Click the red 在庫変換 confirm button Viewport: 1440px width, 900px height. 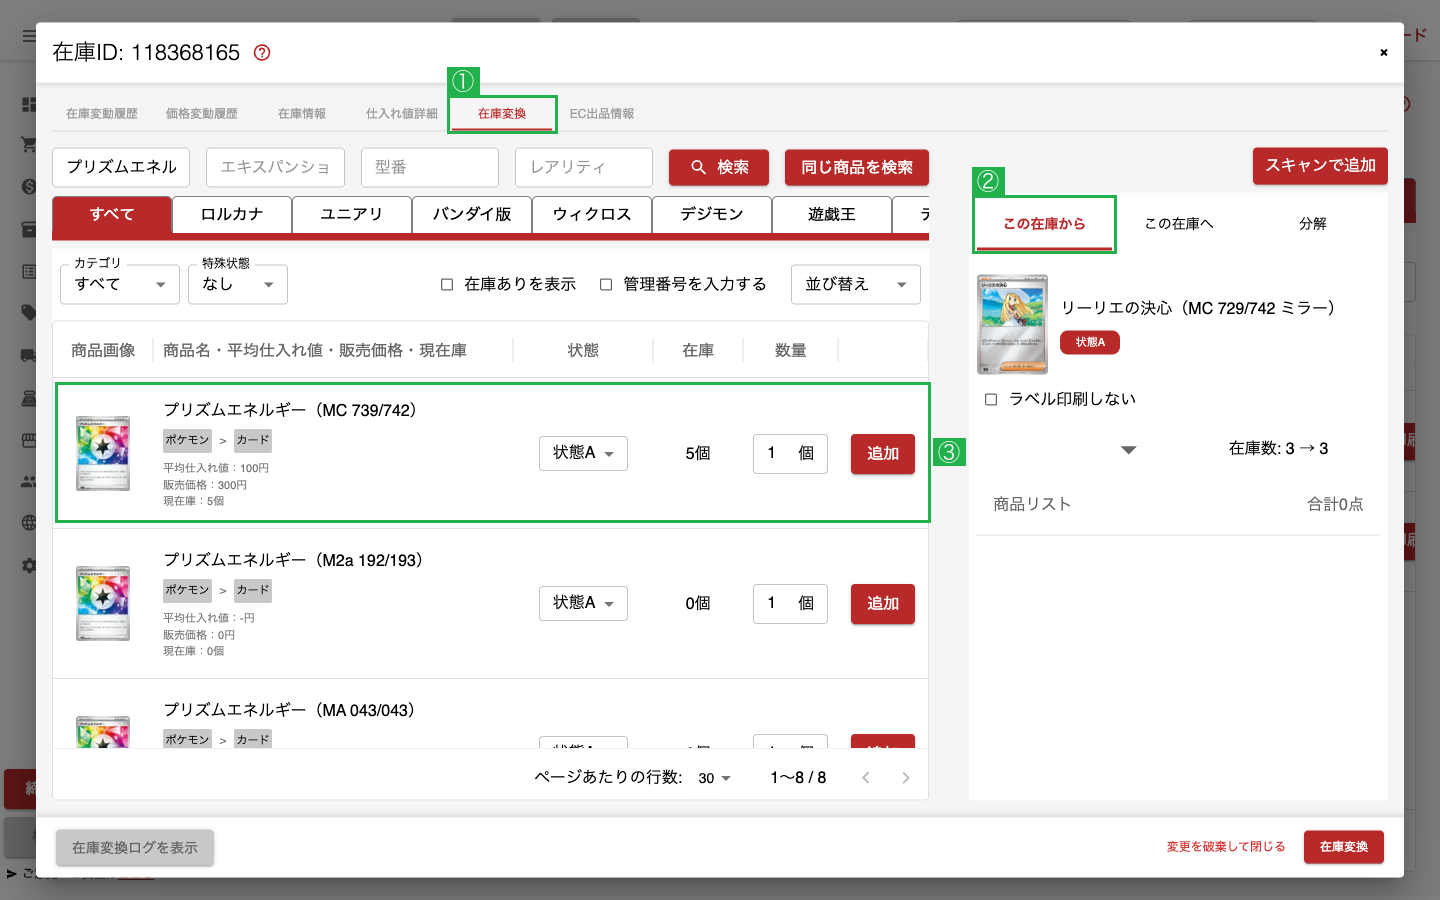pyautogui.click(x=1344, y=847)
